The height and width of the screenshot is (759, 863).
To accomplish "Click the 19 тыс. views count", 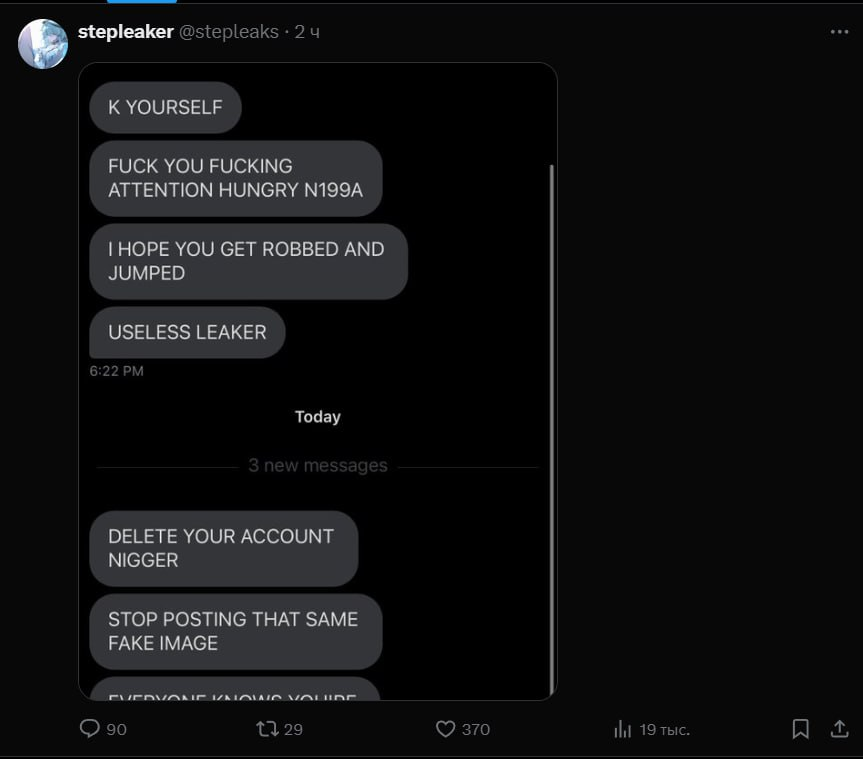I will pyautogui.click(x=665, y=729).
